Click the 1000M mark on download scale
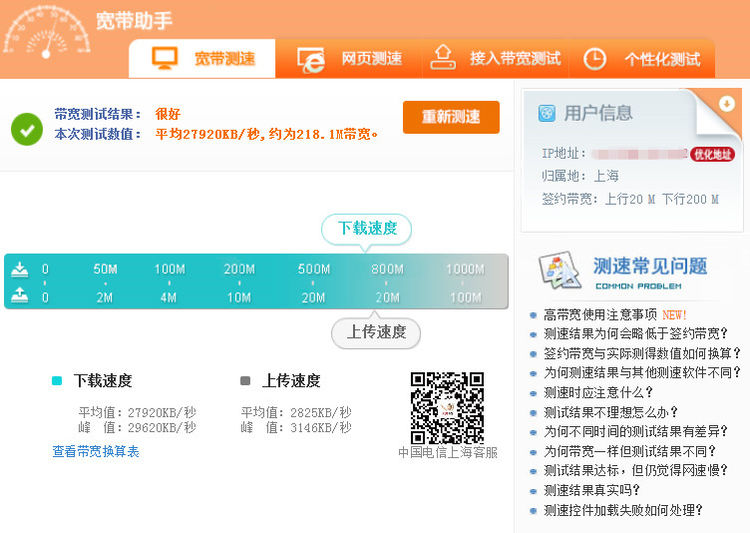The height and width of the screenshot is (533, 750). 465,269
